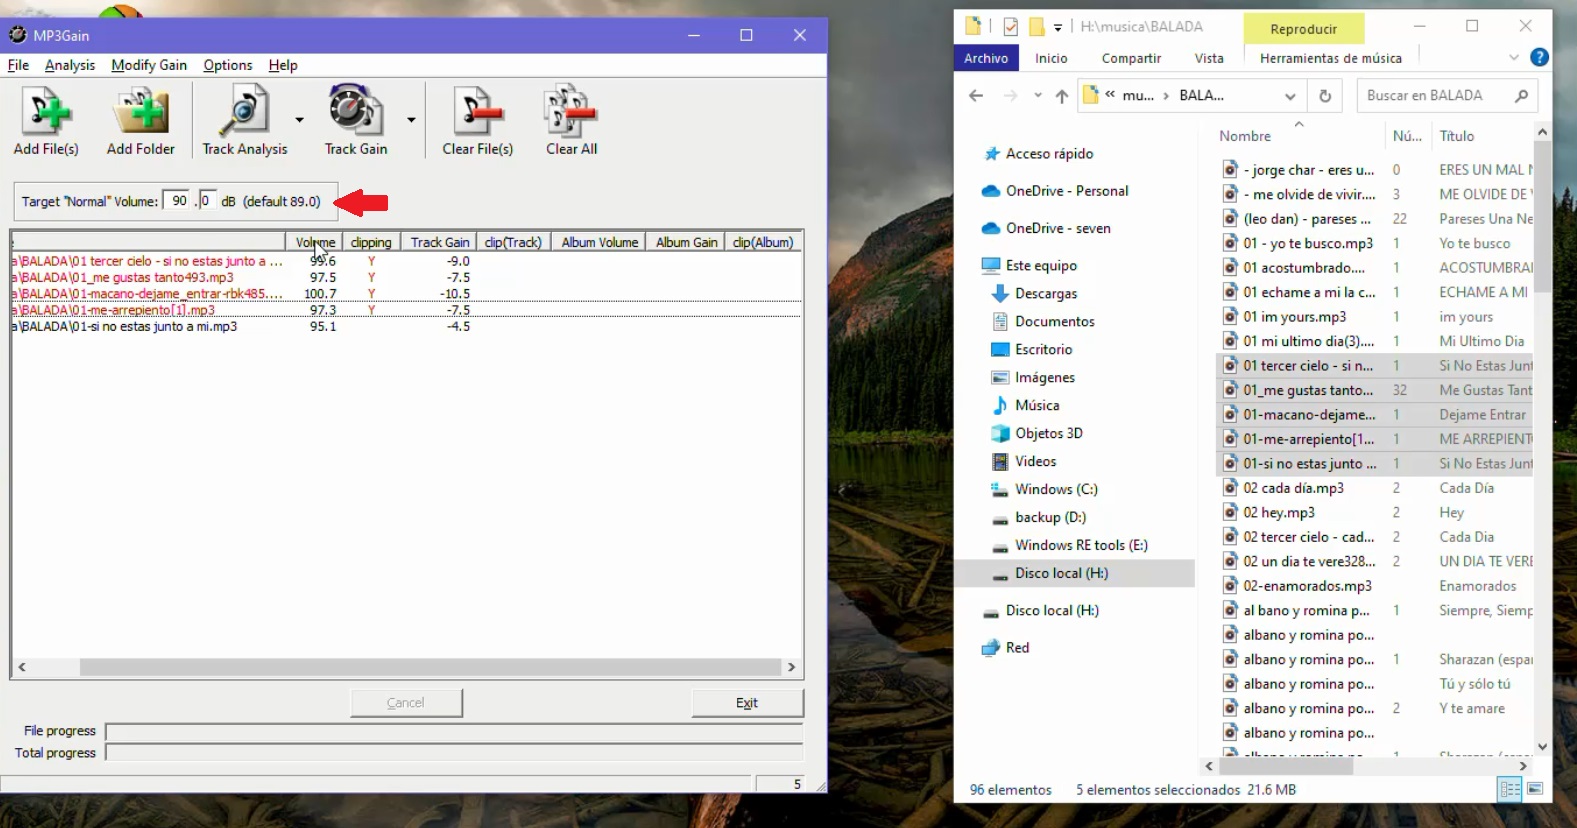The image size is (1577, 828).
Task: Sort the list by clipping column
Action: [x=371, y=242]
